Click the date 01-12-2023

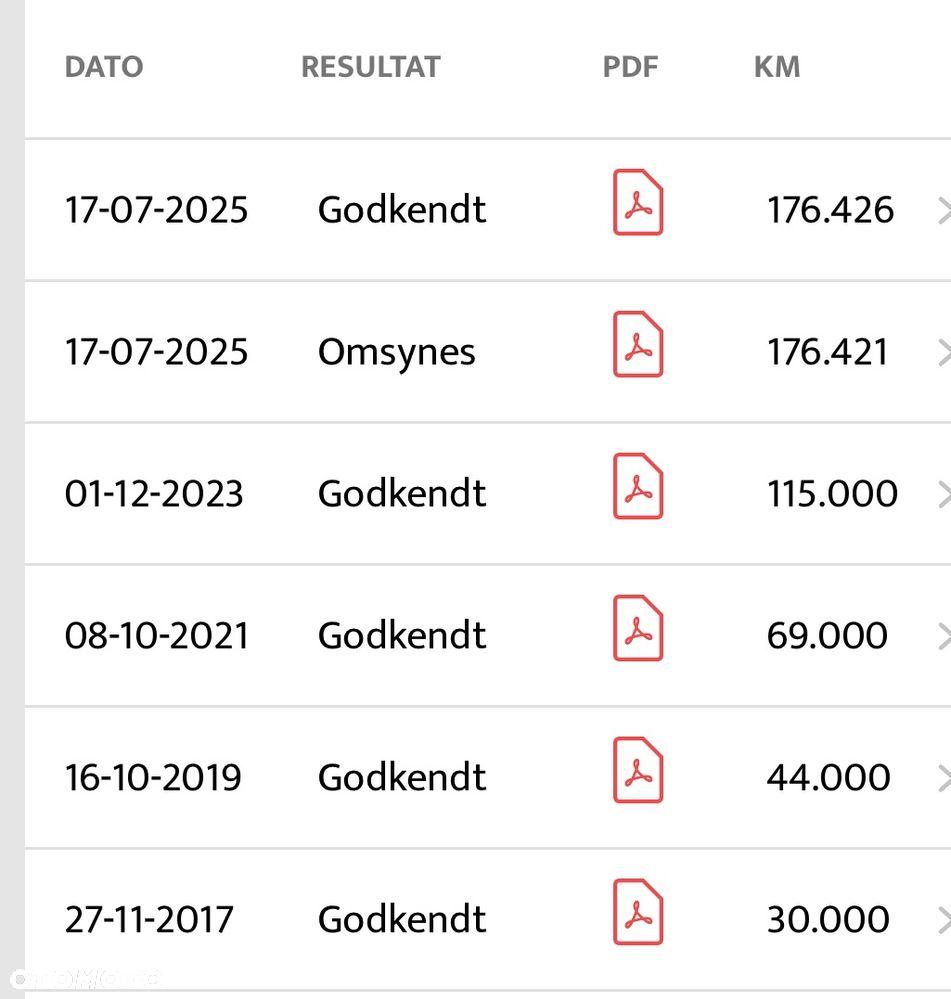[x=154, y=494]
